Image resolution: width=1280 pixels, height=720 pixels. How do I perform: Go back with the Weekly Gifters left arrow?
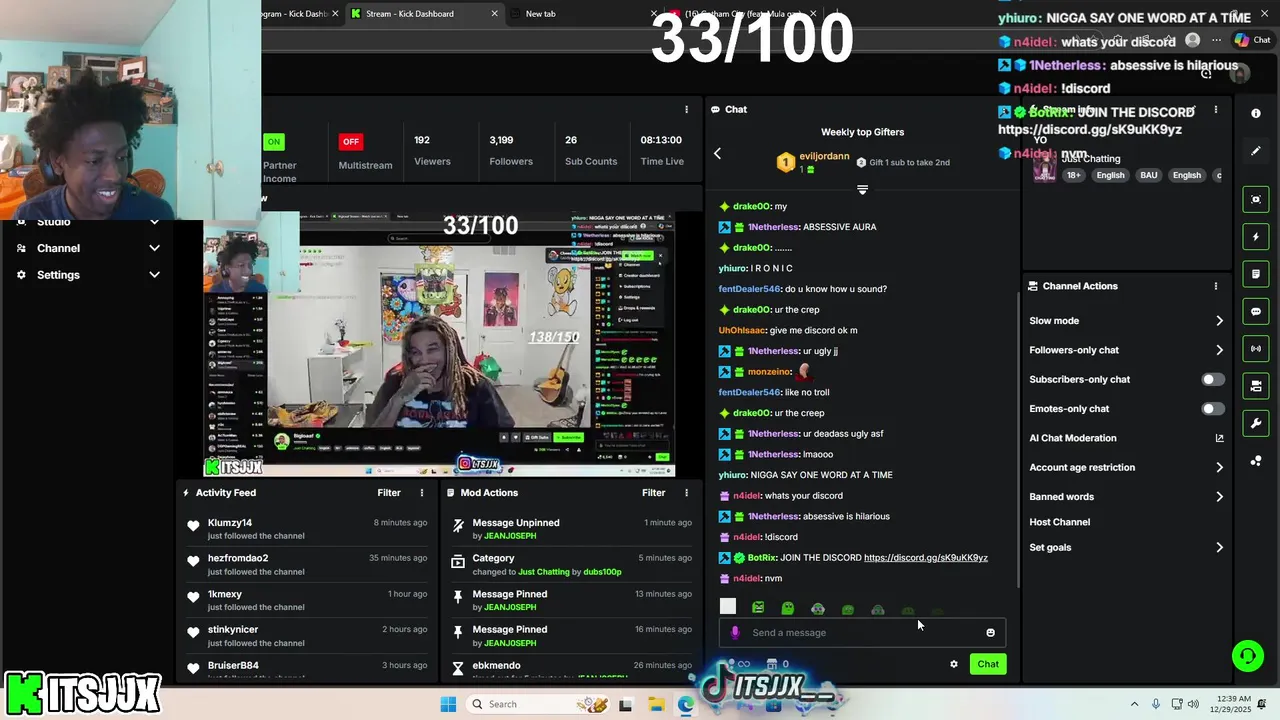(717, 153)
